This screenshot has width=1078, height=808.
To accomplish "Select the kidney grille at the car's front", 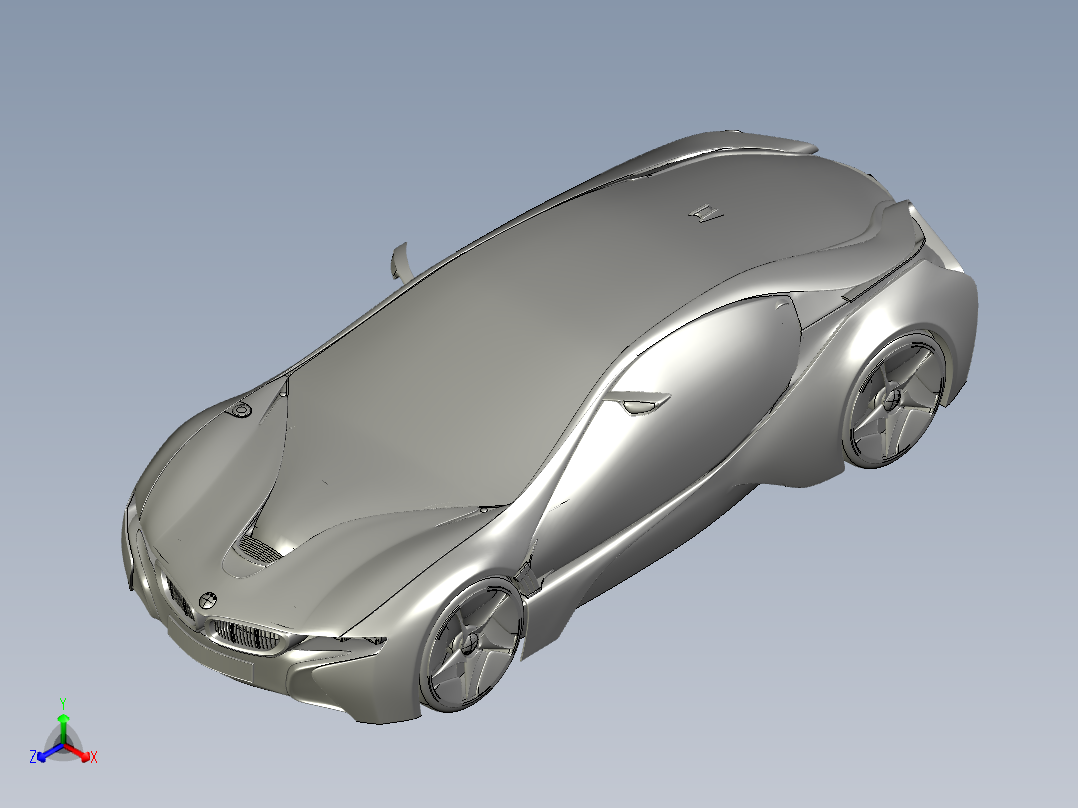I will [245, 636].
